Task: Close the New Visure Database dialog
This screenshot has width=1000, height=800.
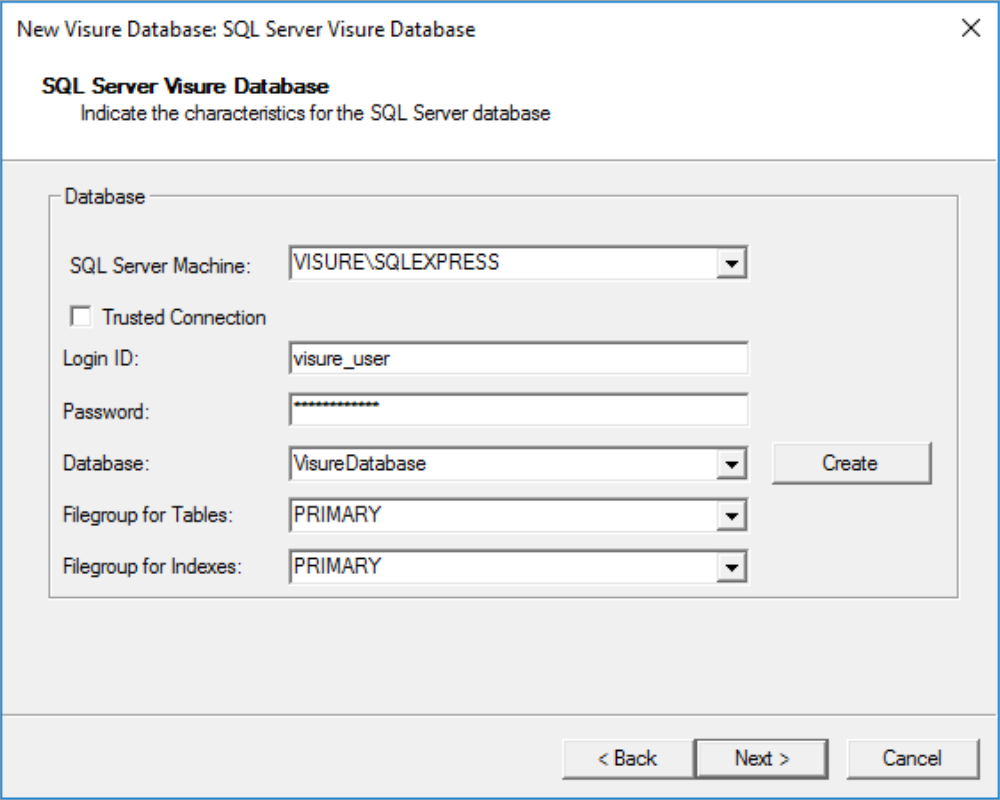Action: (971, 28)
